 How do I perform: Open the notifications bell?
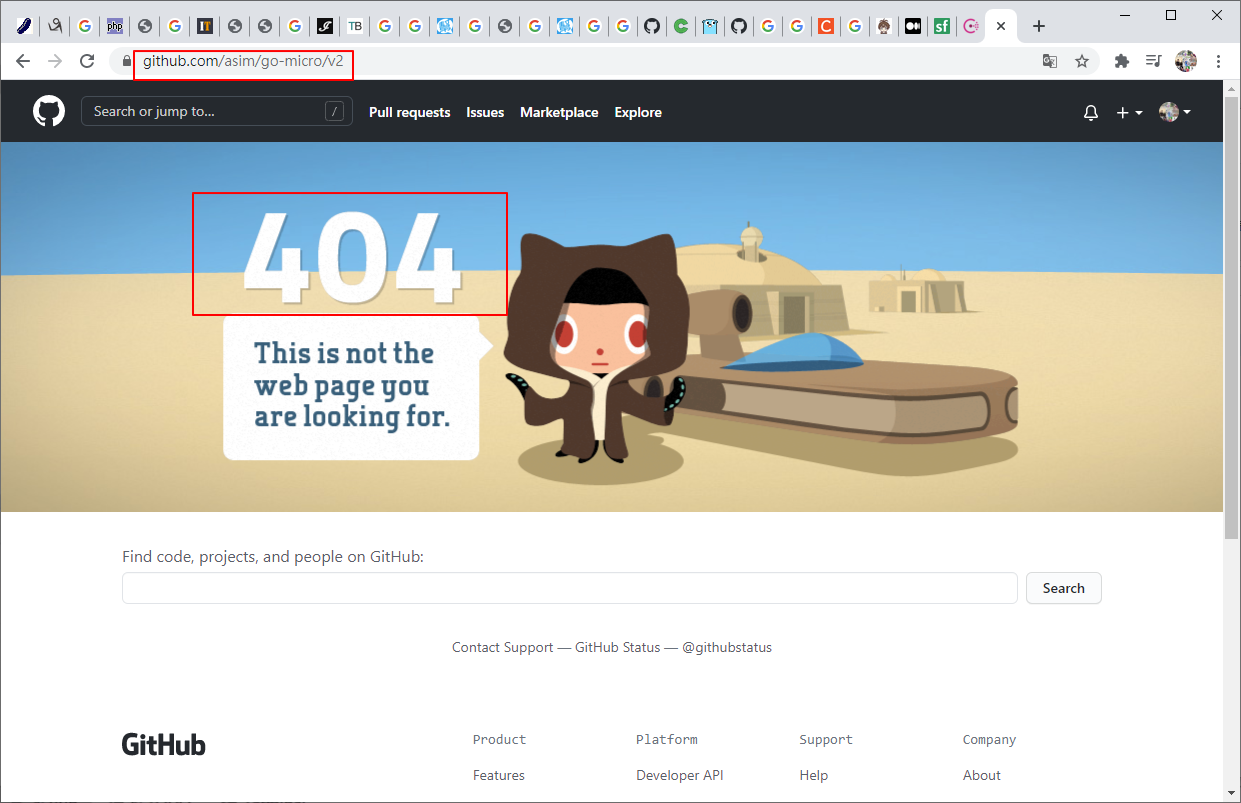1091,113
